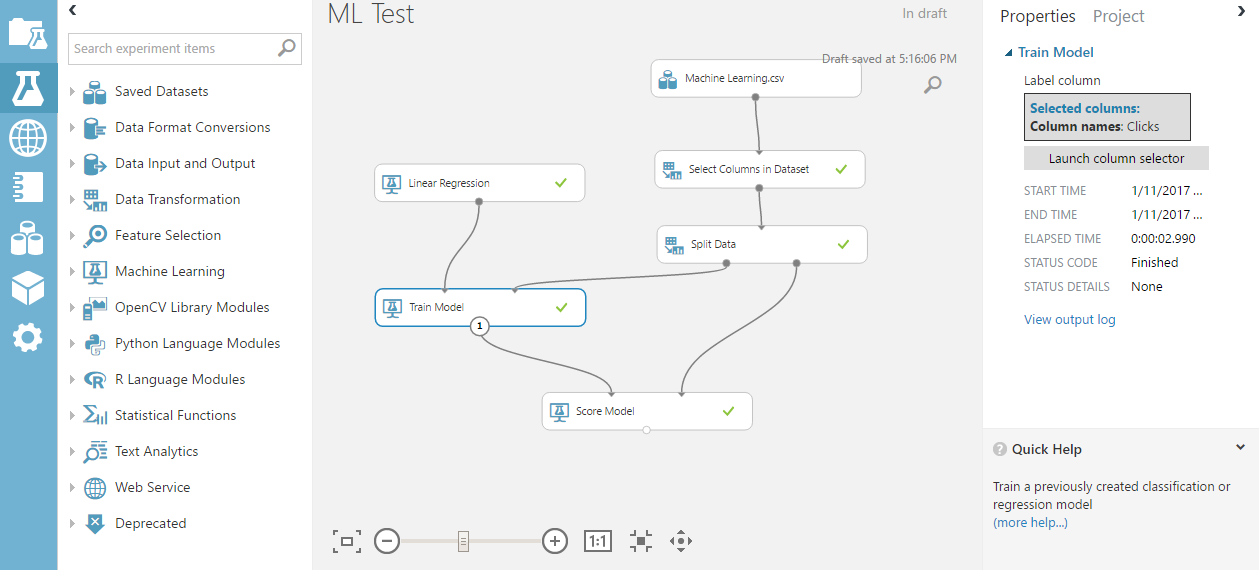
Task: Select the Select Columns in Dataset module
Action: click(x=760, y=169)
